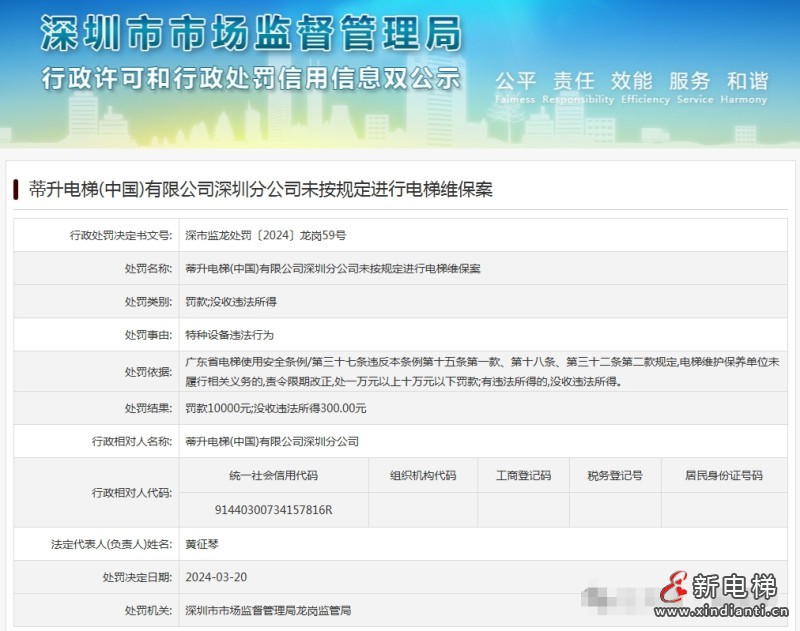Click the red bullet before the case title
800x631 pixels.
click(x=16, y=184)
